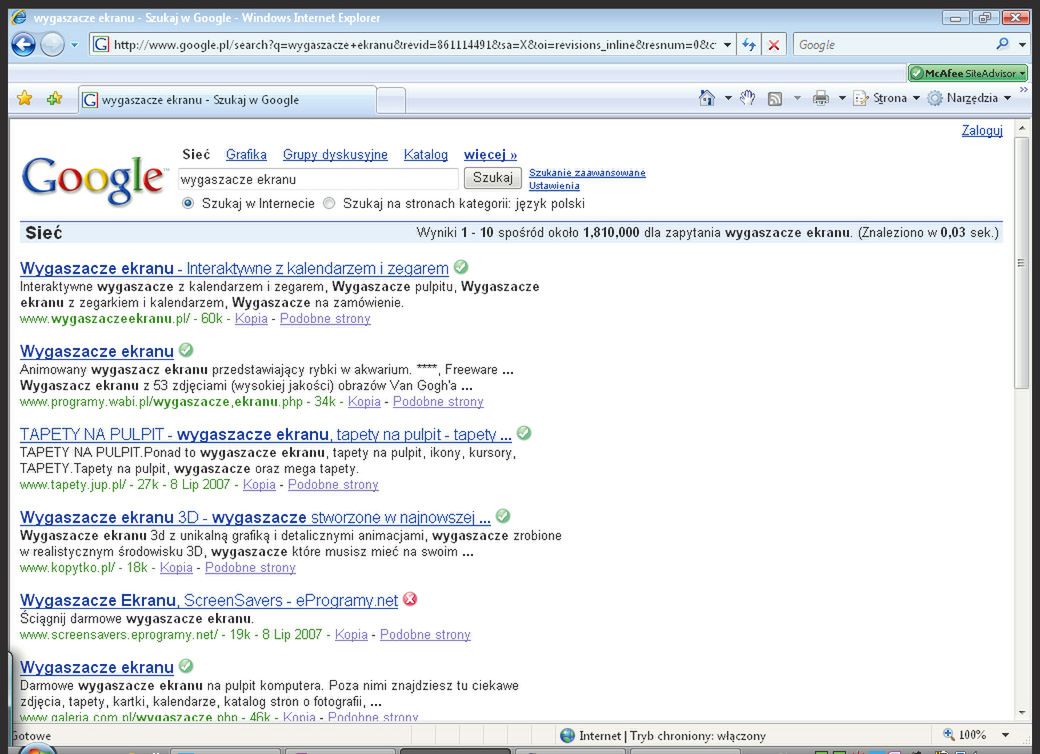Viewport: 1040px width, 754px height.
Task: Click the zoom magnifier 100% control
Action: [x=965, y=735]
